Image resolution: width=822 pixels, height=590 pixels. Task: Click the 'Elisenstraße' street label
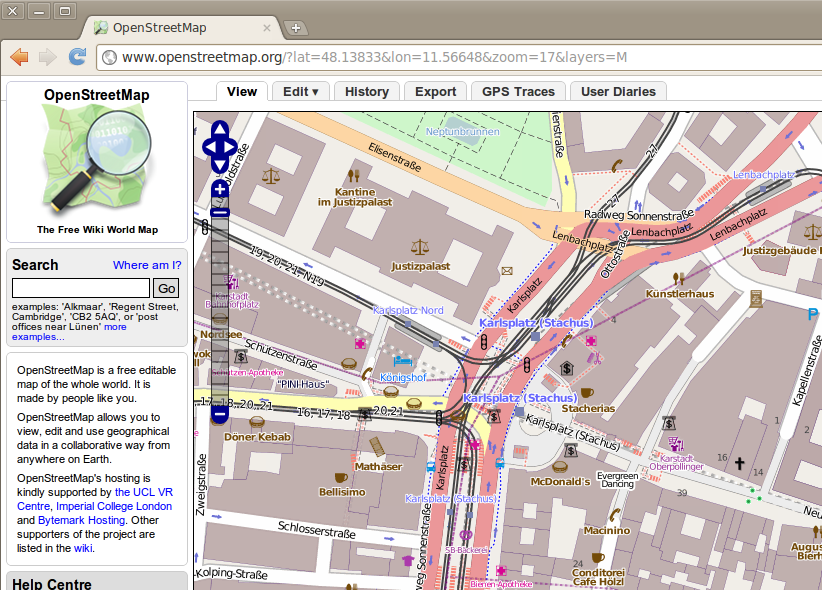395,157
